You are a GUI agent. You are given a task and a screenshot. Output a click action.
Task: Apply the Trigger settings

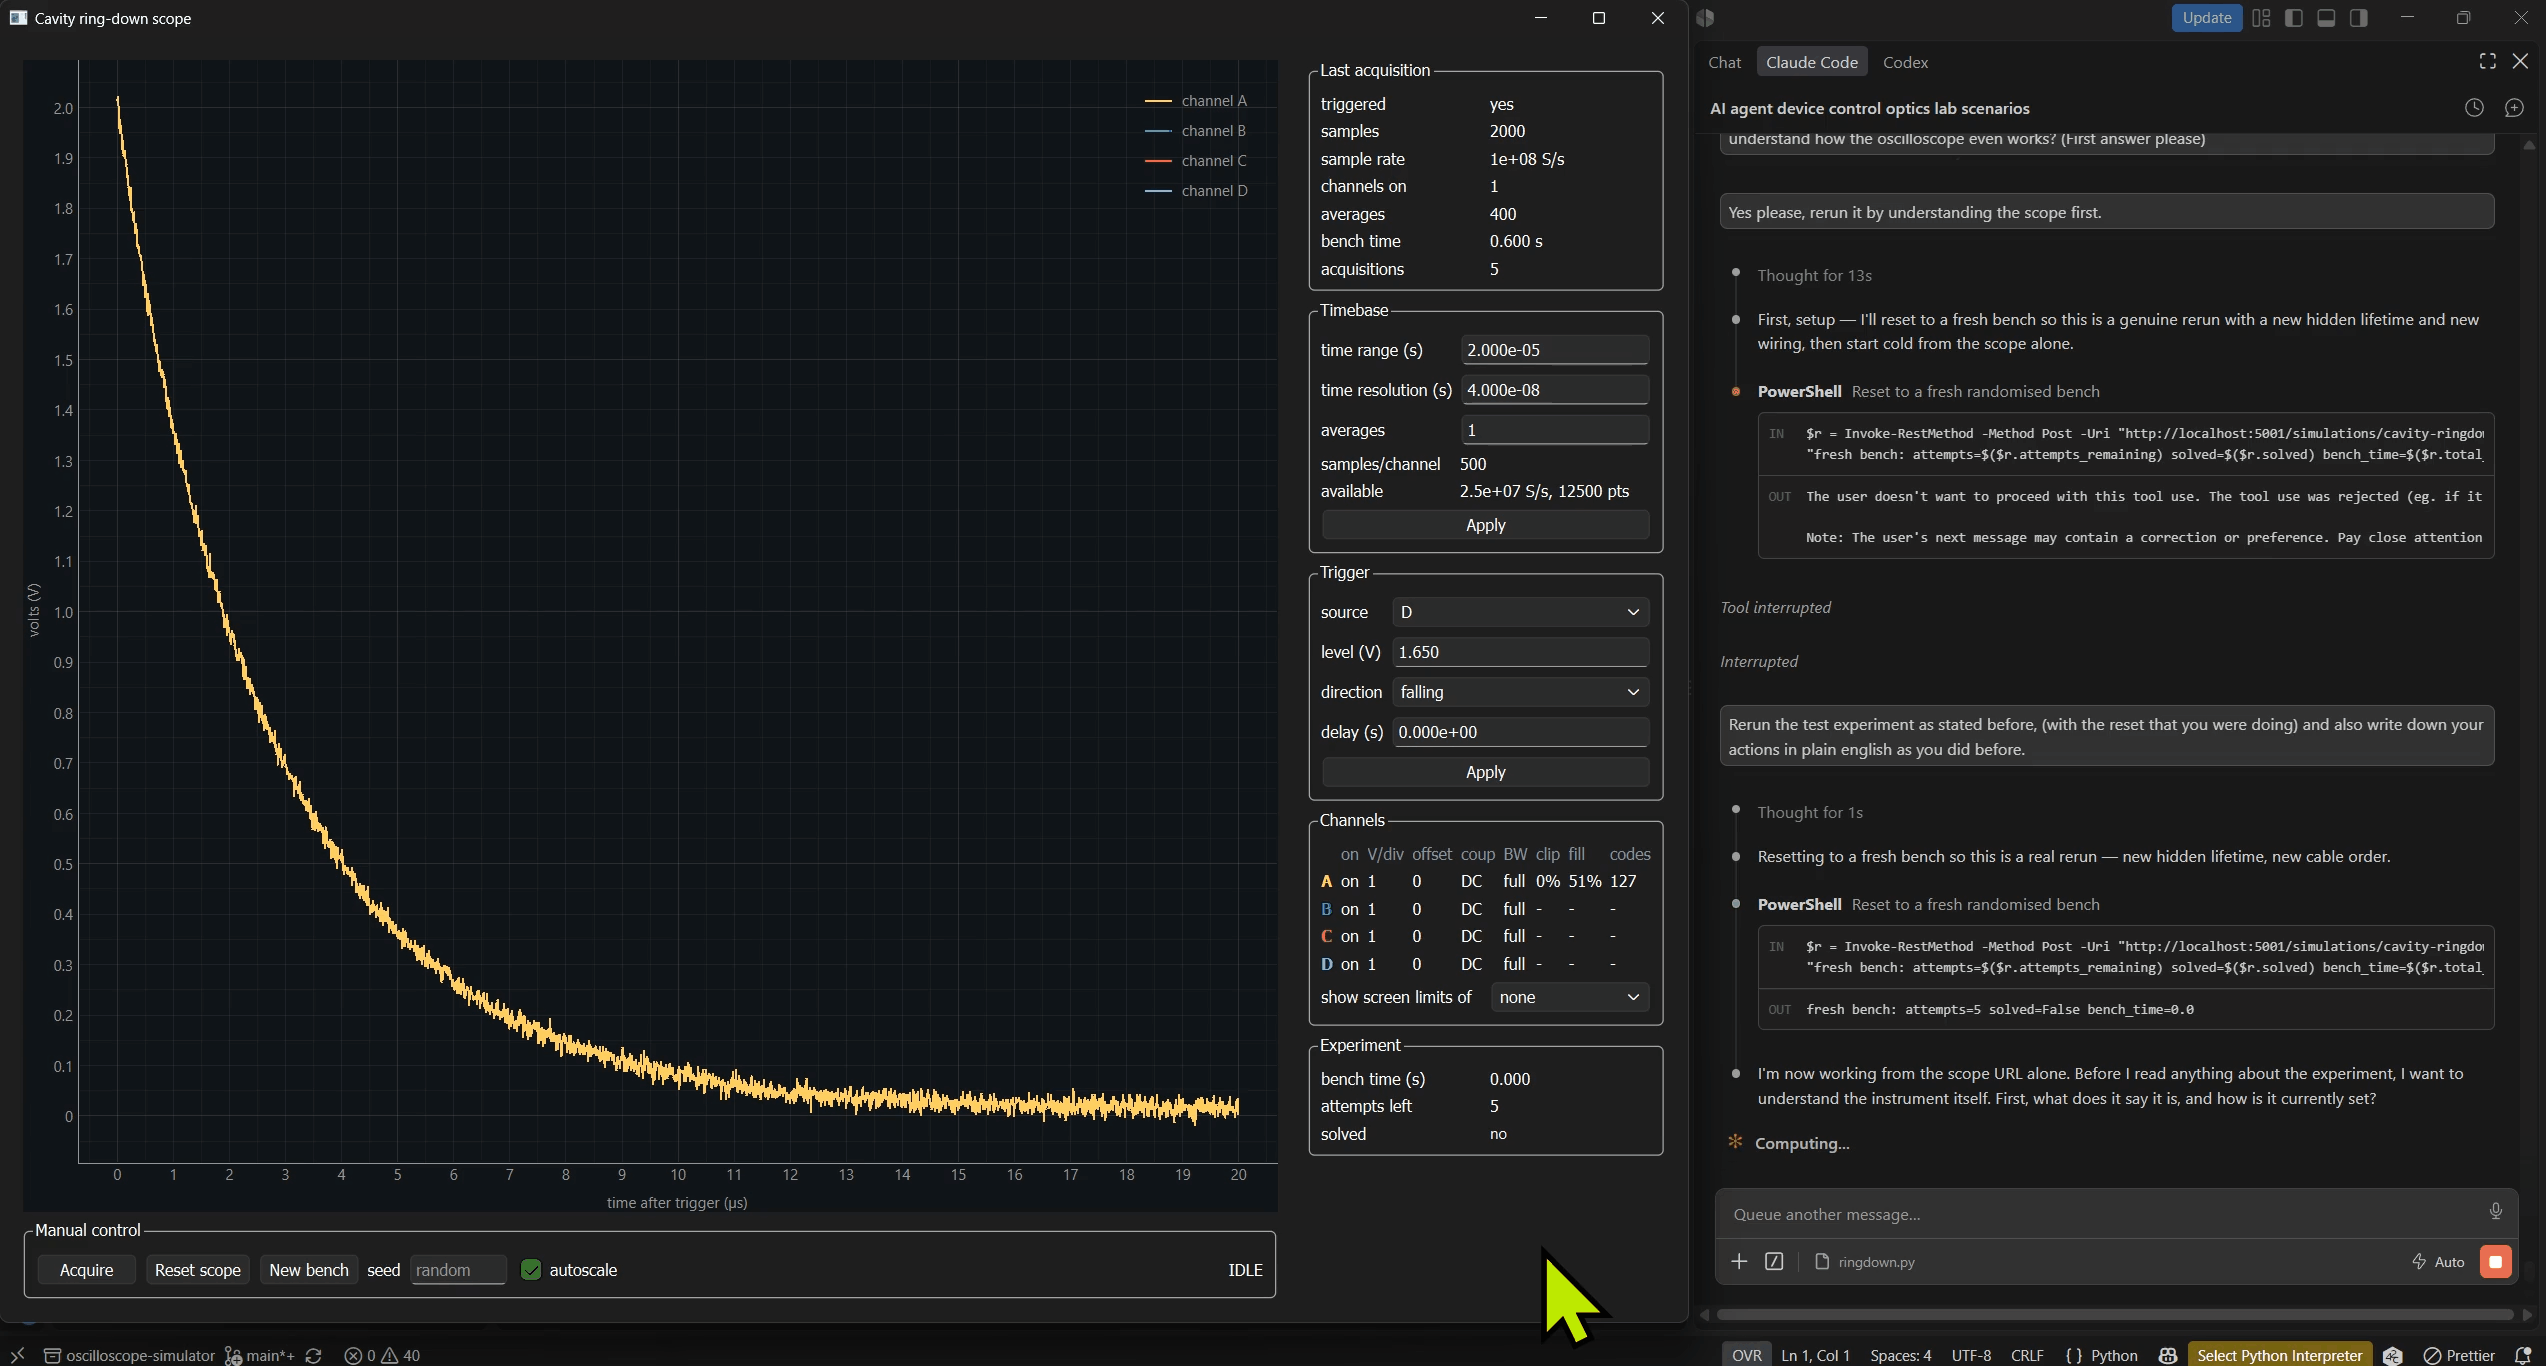tap(1485, 772)
